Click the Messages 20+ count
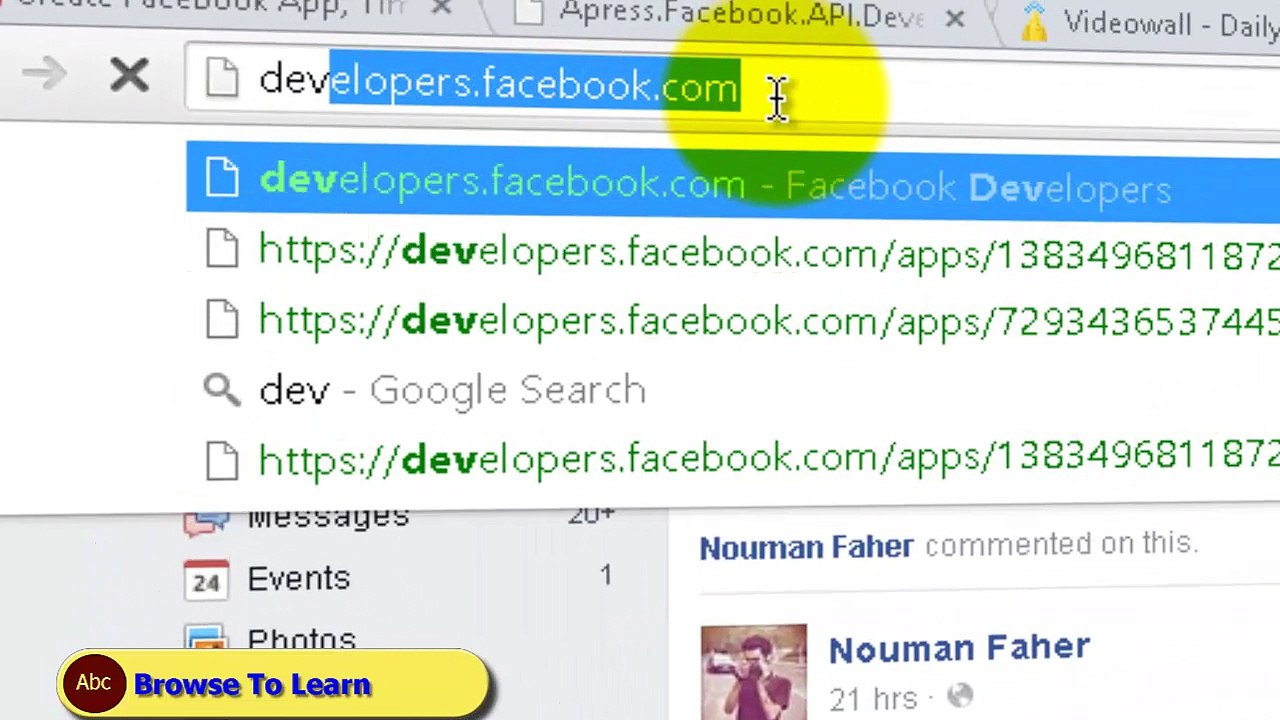The width and height of the screenshot is (1280, 720). (x=590, y=515)
